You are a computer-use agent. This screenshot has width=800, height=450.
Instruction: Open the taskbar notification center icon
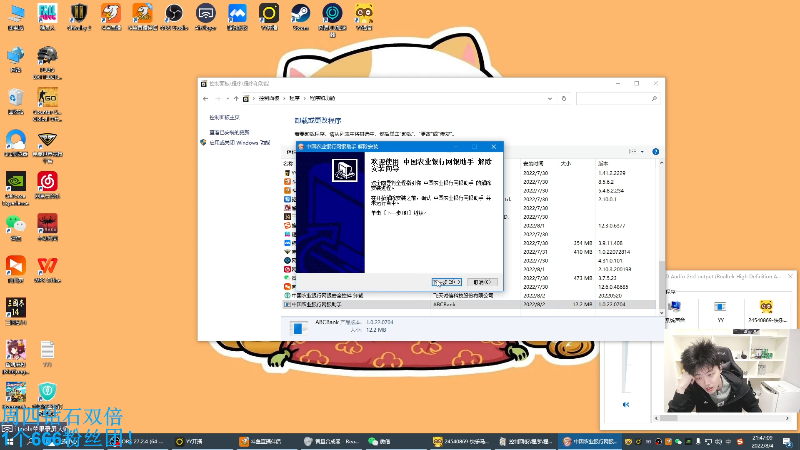pos(787,442)
